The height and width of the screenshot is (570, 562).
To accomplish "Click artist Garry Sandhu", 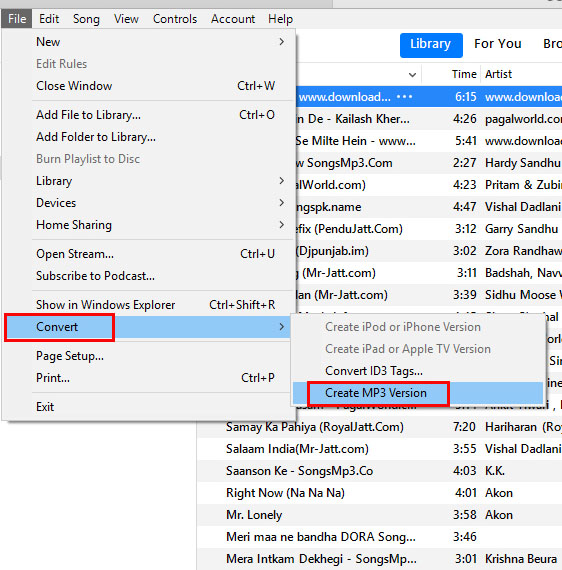I will click(521, 229).
